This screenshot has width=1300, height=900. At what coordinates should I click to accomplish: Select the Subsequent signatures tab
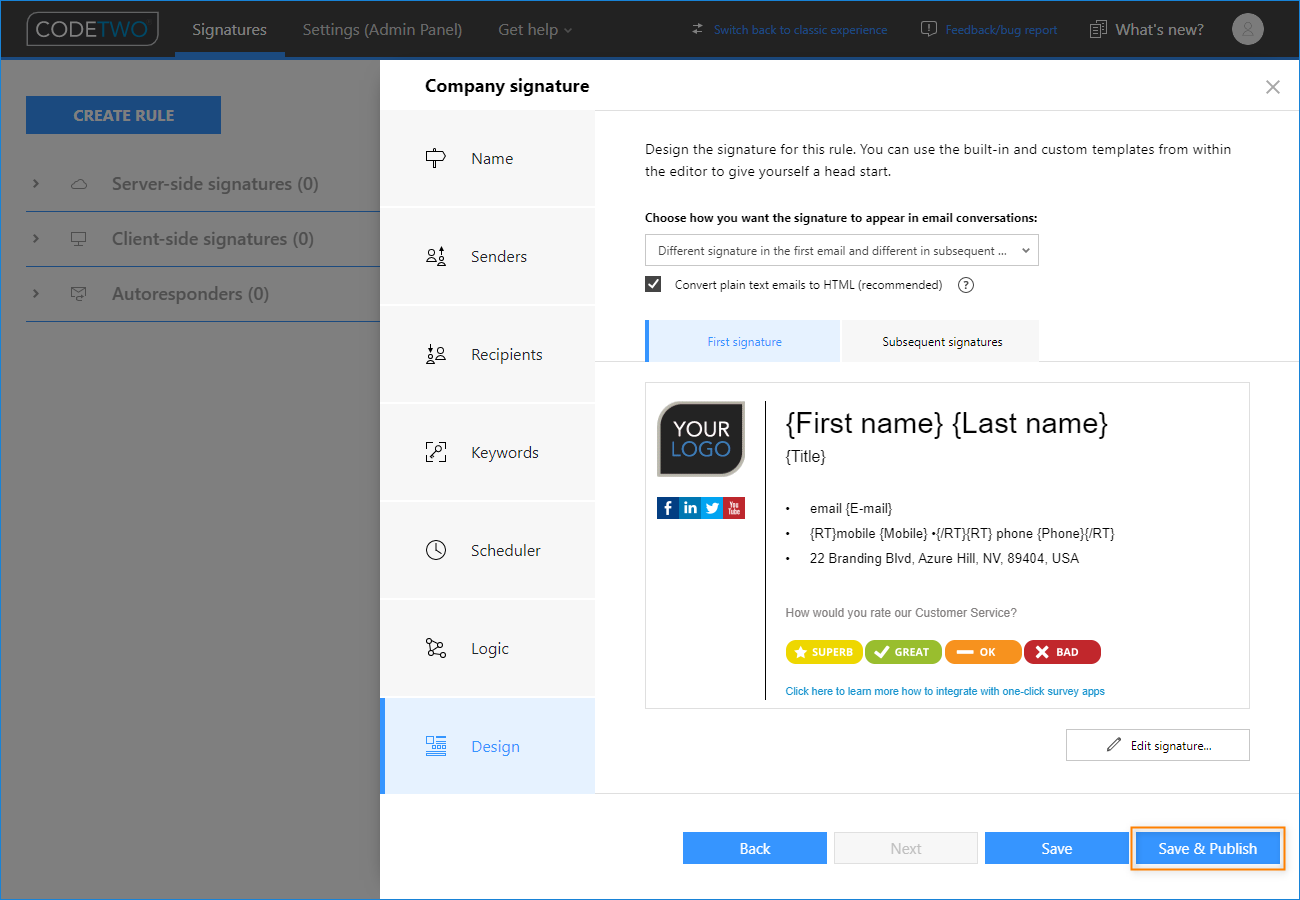tap(942, 341)
